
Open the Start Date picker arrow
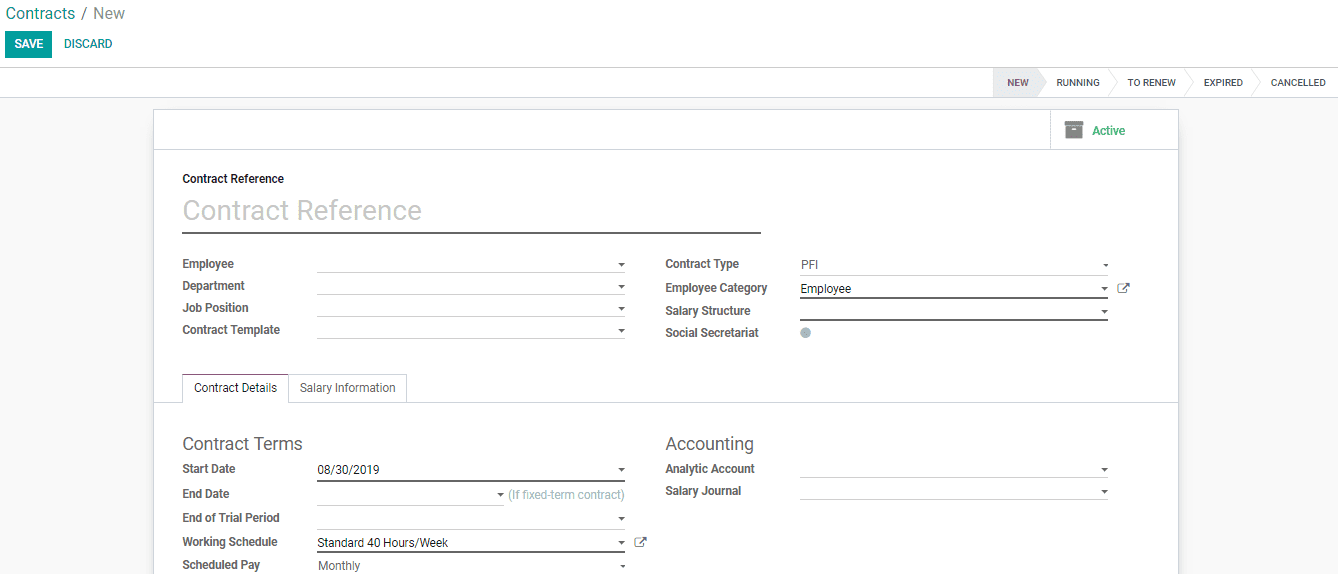(621, 470)
